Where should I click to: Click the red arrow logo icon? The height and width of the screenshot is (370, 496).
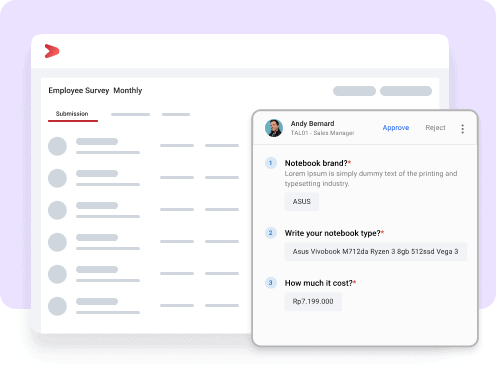pos(52,51)
